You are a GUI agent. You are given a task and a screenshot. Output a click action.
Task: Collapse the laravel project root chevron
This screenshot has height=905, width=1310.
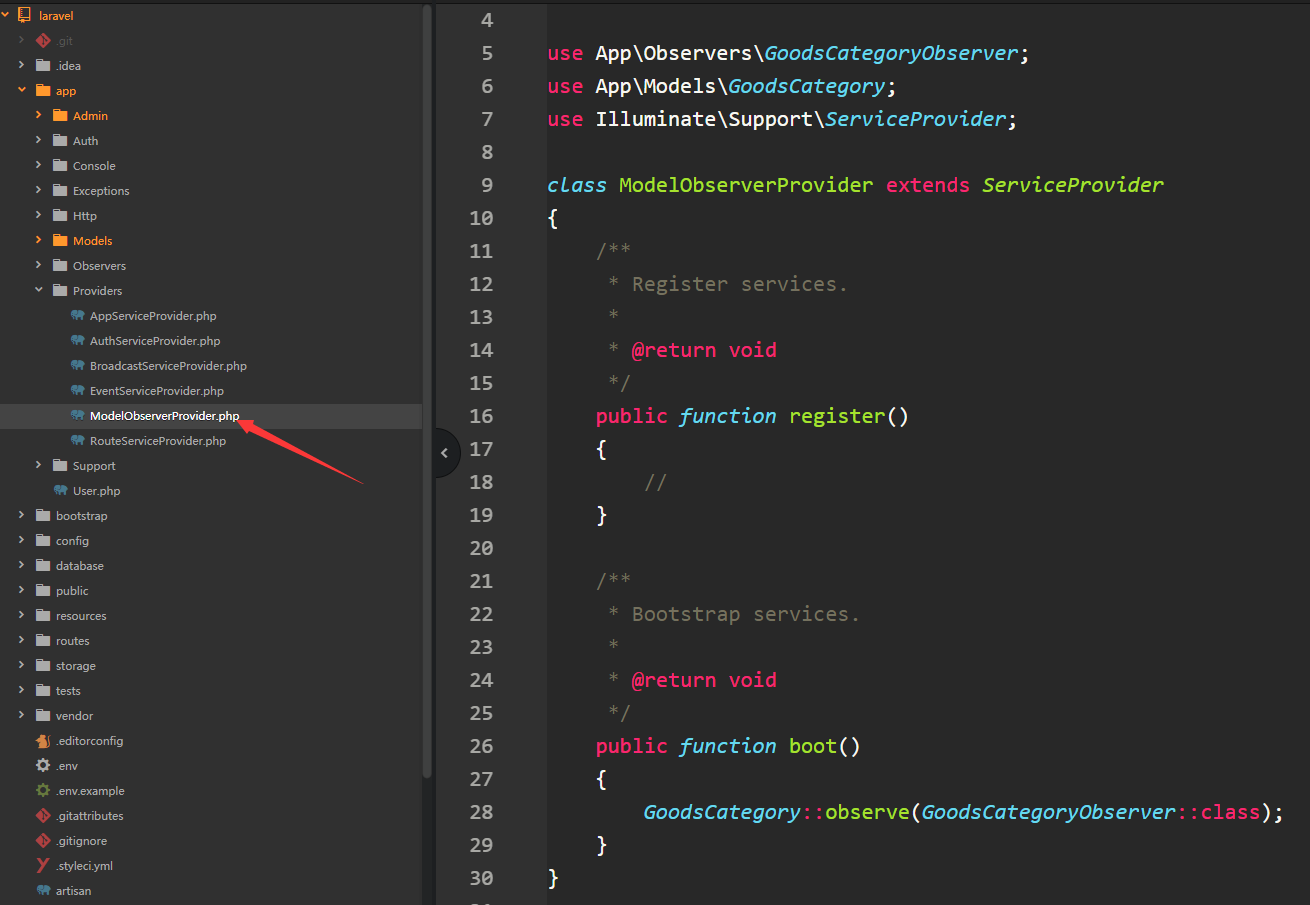click(x=5, y=16)
